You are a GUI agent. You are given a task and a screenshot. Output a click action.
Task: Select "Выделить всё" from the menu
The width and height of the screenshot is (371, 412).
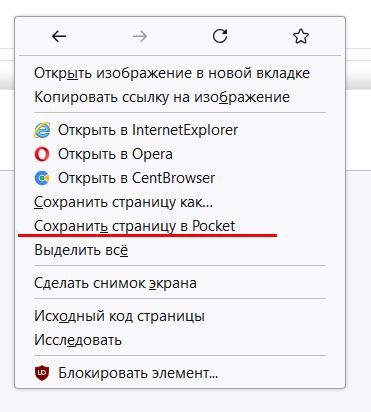(81, 250)
